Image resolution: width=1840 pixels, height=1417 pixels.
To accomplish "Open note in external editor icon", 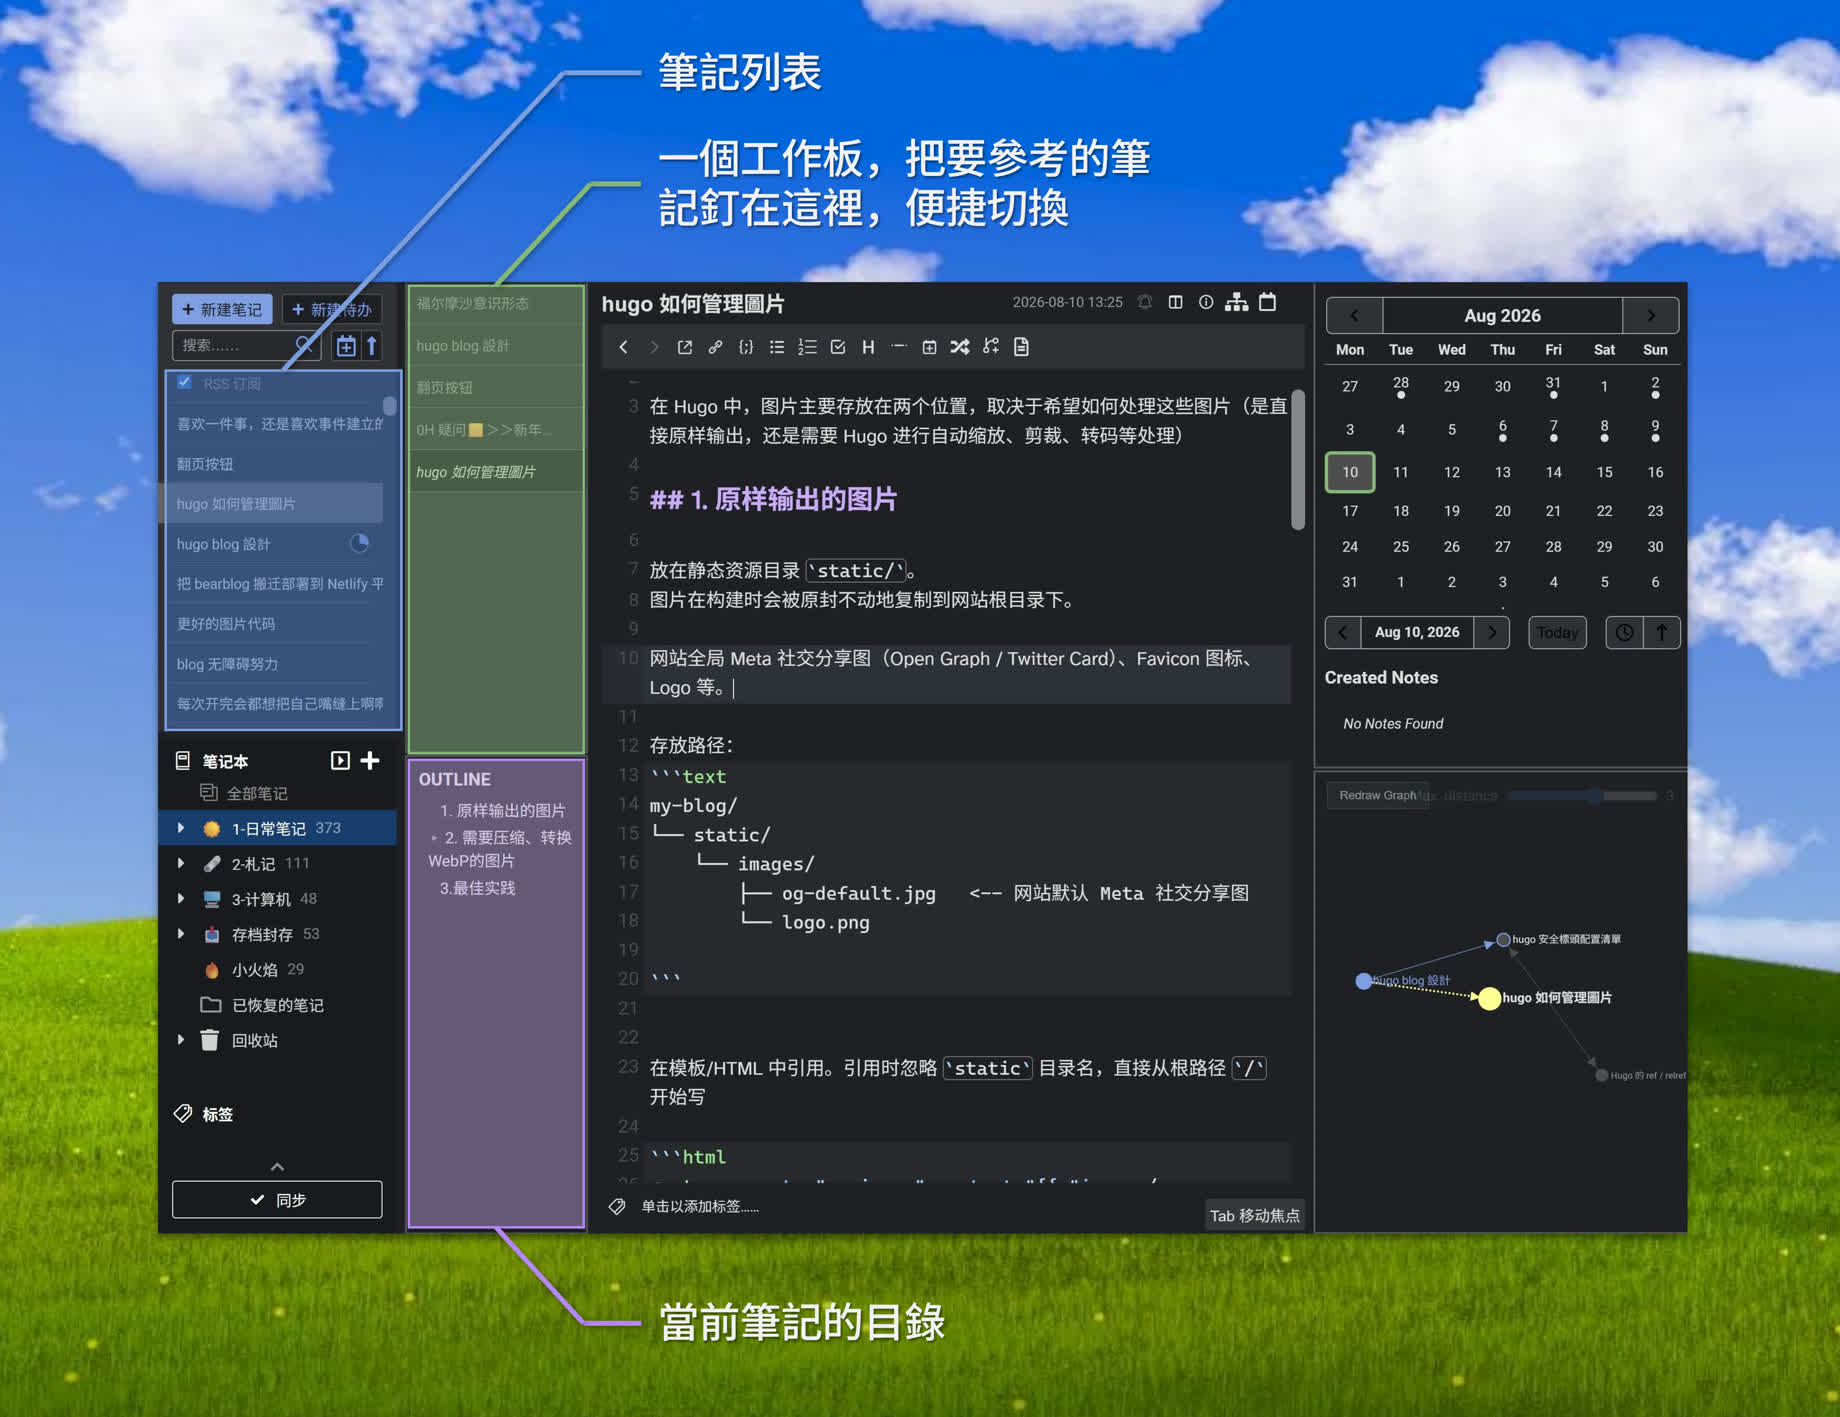I will click(685, 347).
